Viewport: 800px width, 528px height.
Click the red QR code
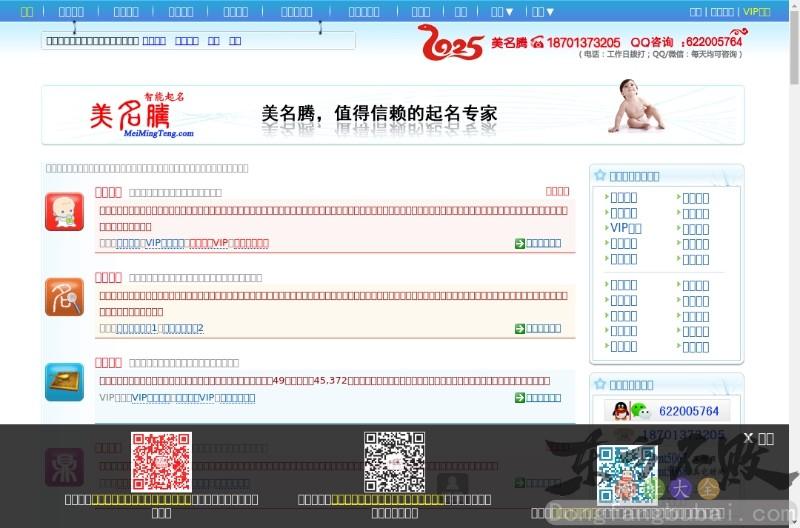coord(161,462)
